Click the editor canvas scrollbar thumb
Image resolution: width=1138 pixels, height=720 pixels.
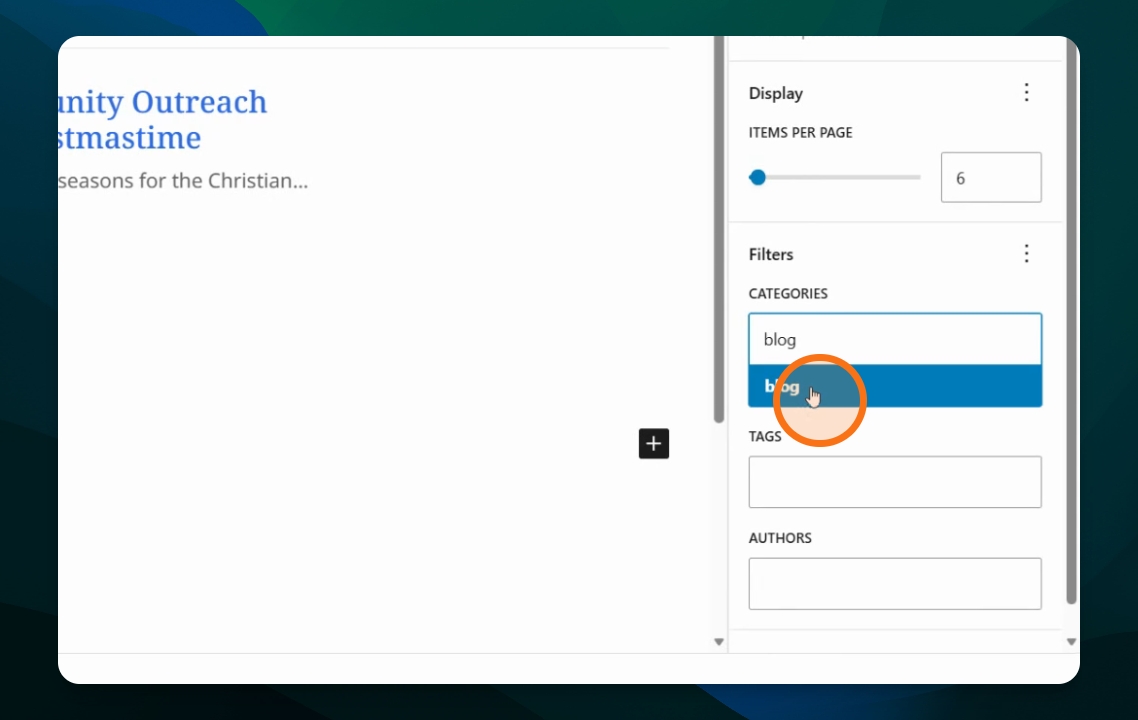click(x=719, y=229)
